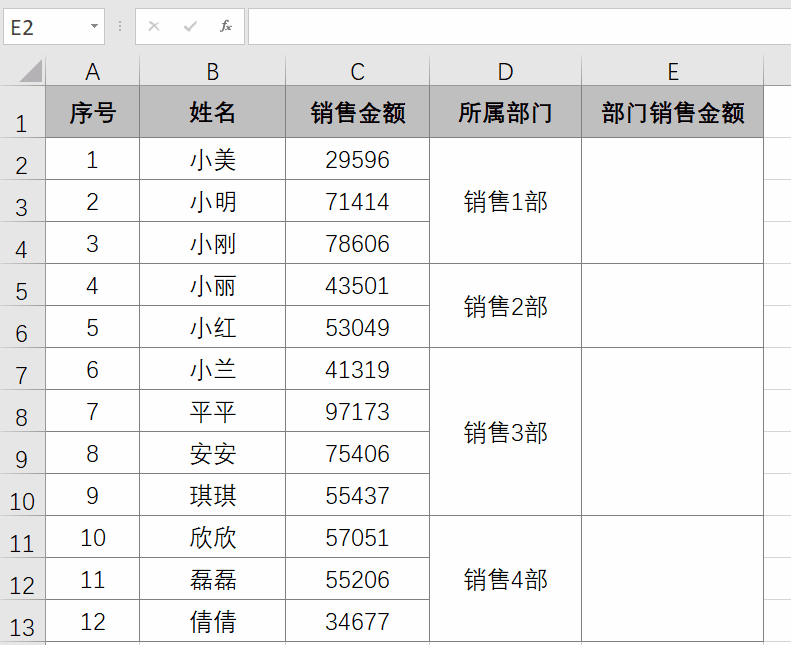This screenshot has width=791, height=645.
Task: Click the sales amount 43501
Action: point(358,285)
